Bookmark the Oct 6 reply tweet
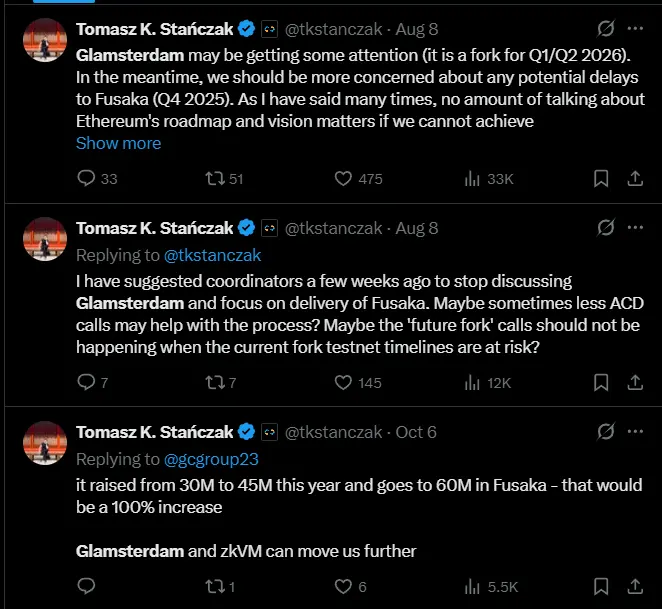The height and width of the screenshot is (609, 662). point(601,586)
